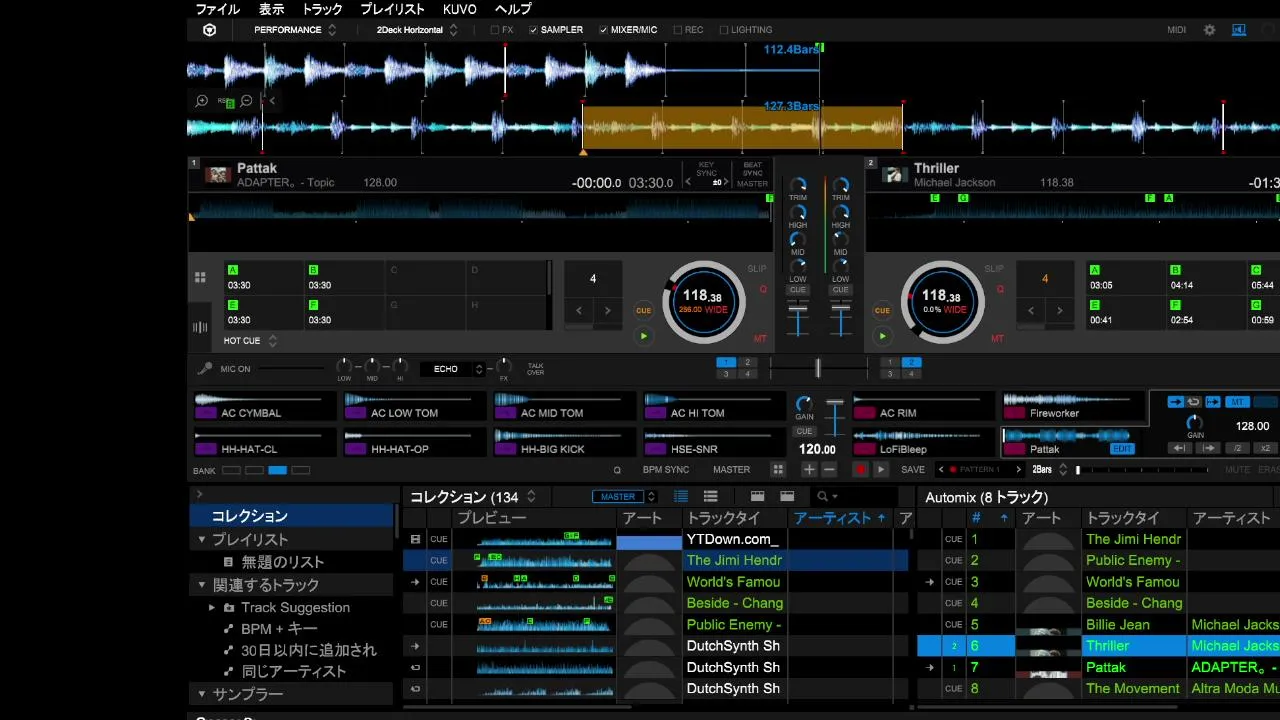The width and height of the screenshot is (1280, 720).
Task: Toggle SLIP mode on deck 1
Action: pos(757,269)
